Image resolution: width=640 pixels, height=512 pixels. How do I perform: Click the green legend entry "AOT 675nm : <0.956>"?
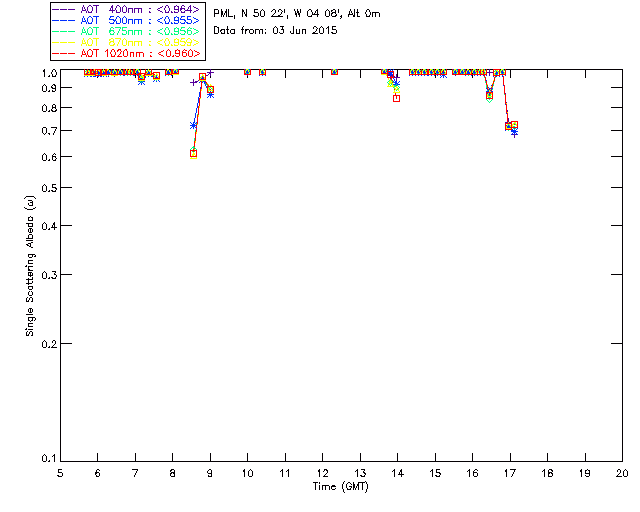click(127, 31)
